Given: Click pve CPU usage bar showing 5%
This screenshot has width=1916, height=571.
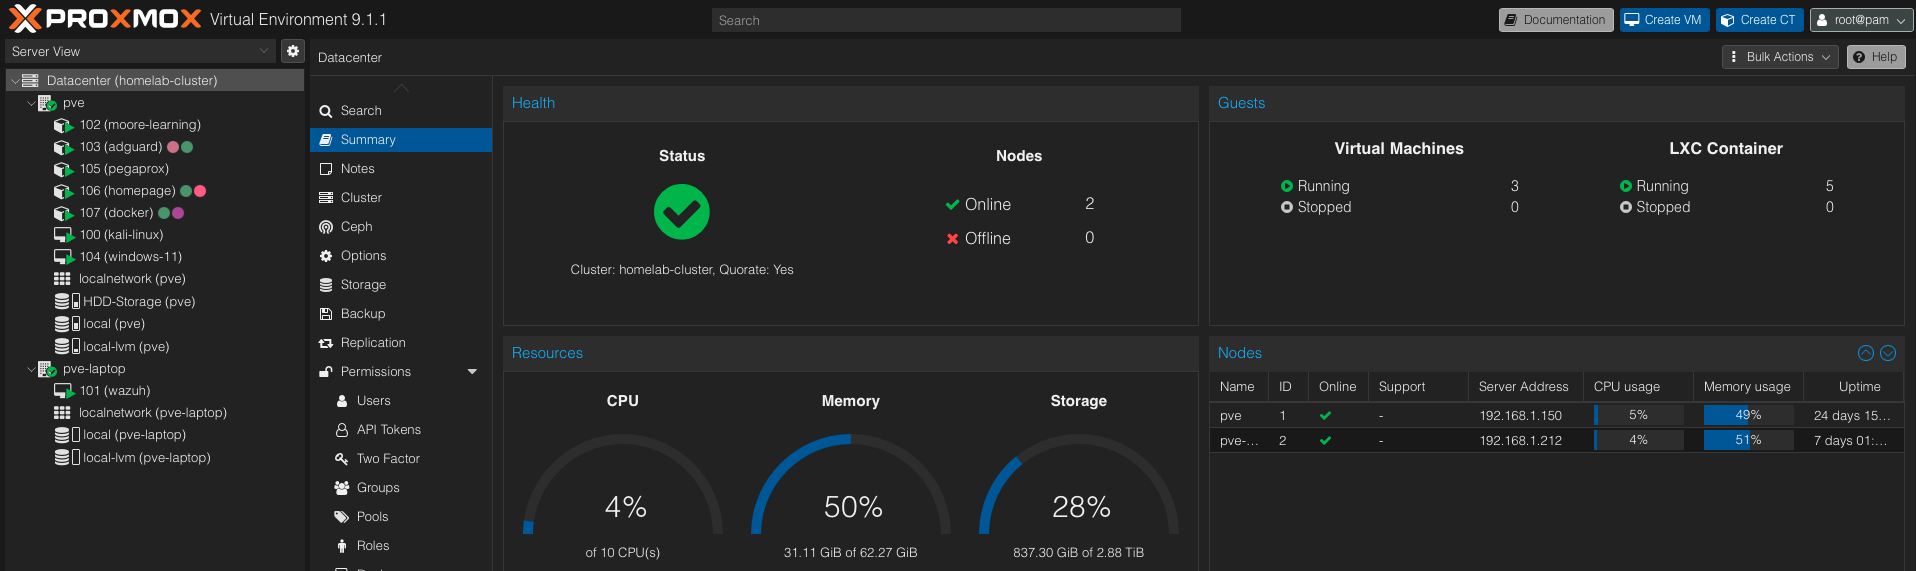Looking at the screenshot, I should coord(1638,415).
